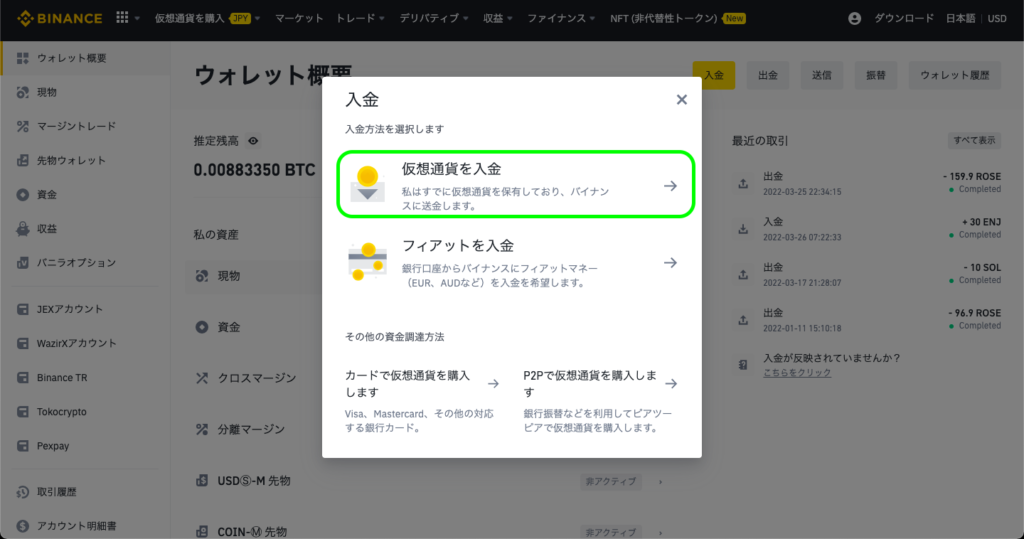This screenshot has height=539, width=1024.
Task: Expand ファイナンス dropdown menu
Action: 561,18
